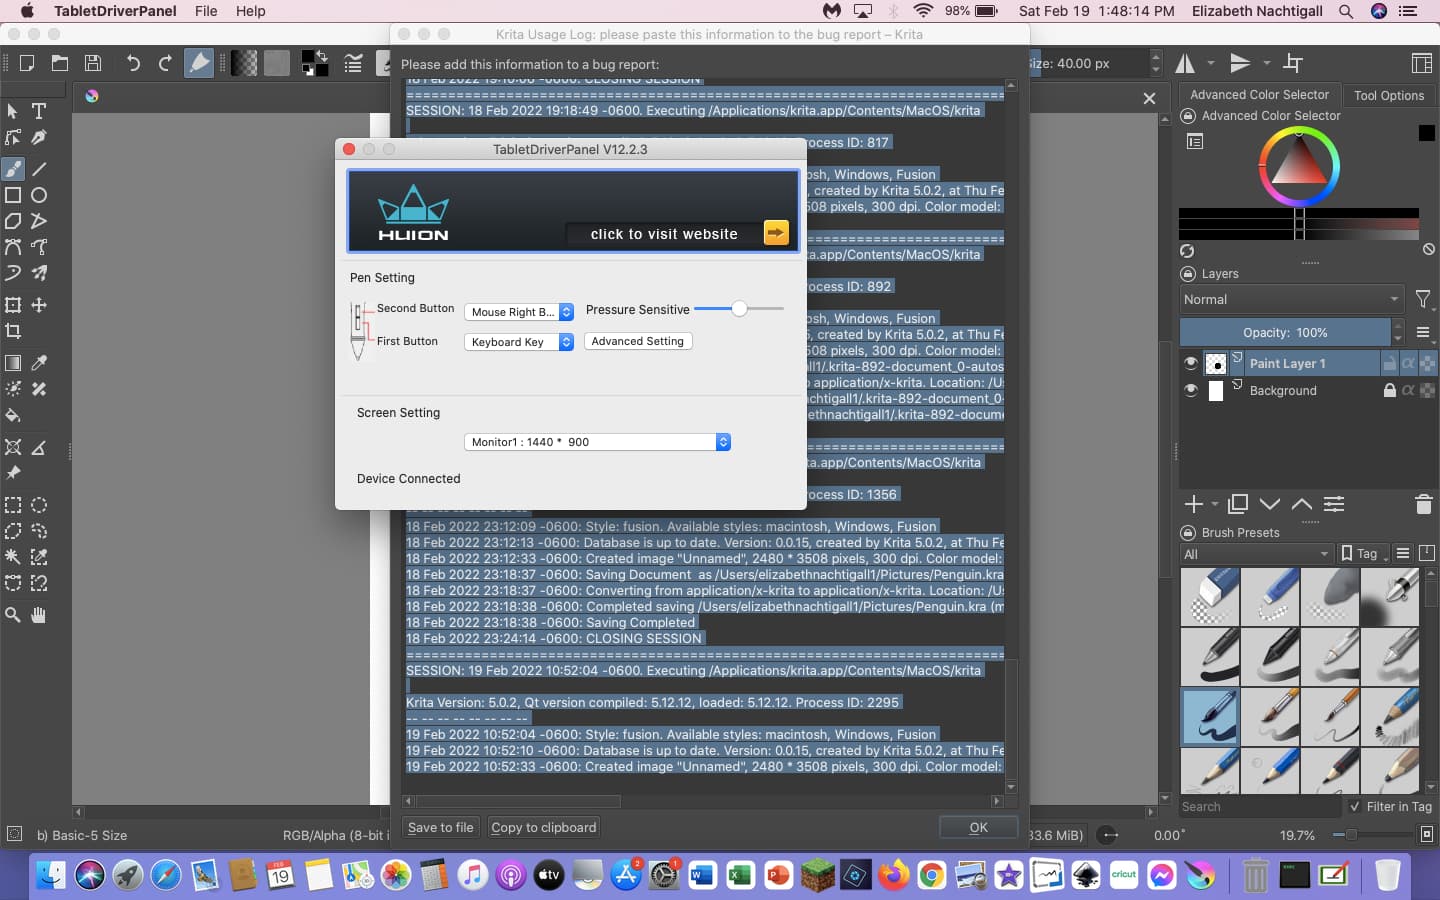Hide the Background layer

point(1190,390)
